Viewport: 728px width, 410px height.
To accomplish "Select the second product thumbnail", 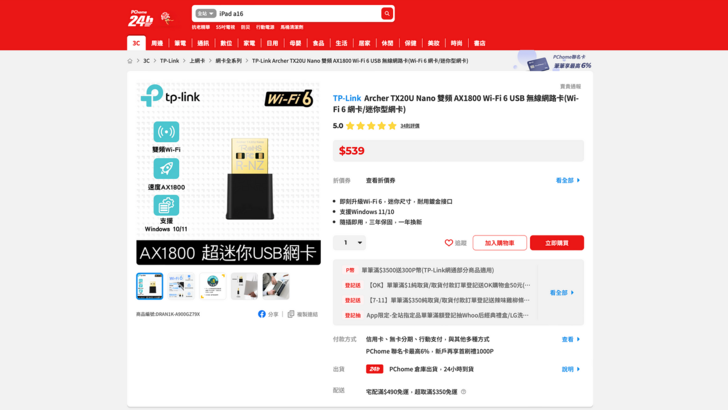I will point(181,286).
